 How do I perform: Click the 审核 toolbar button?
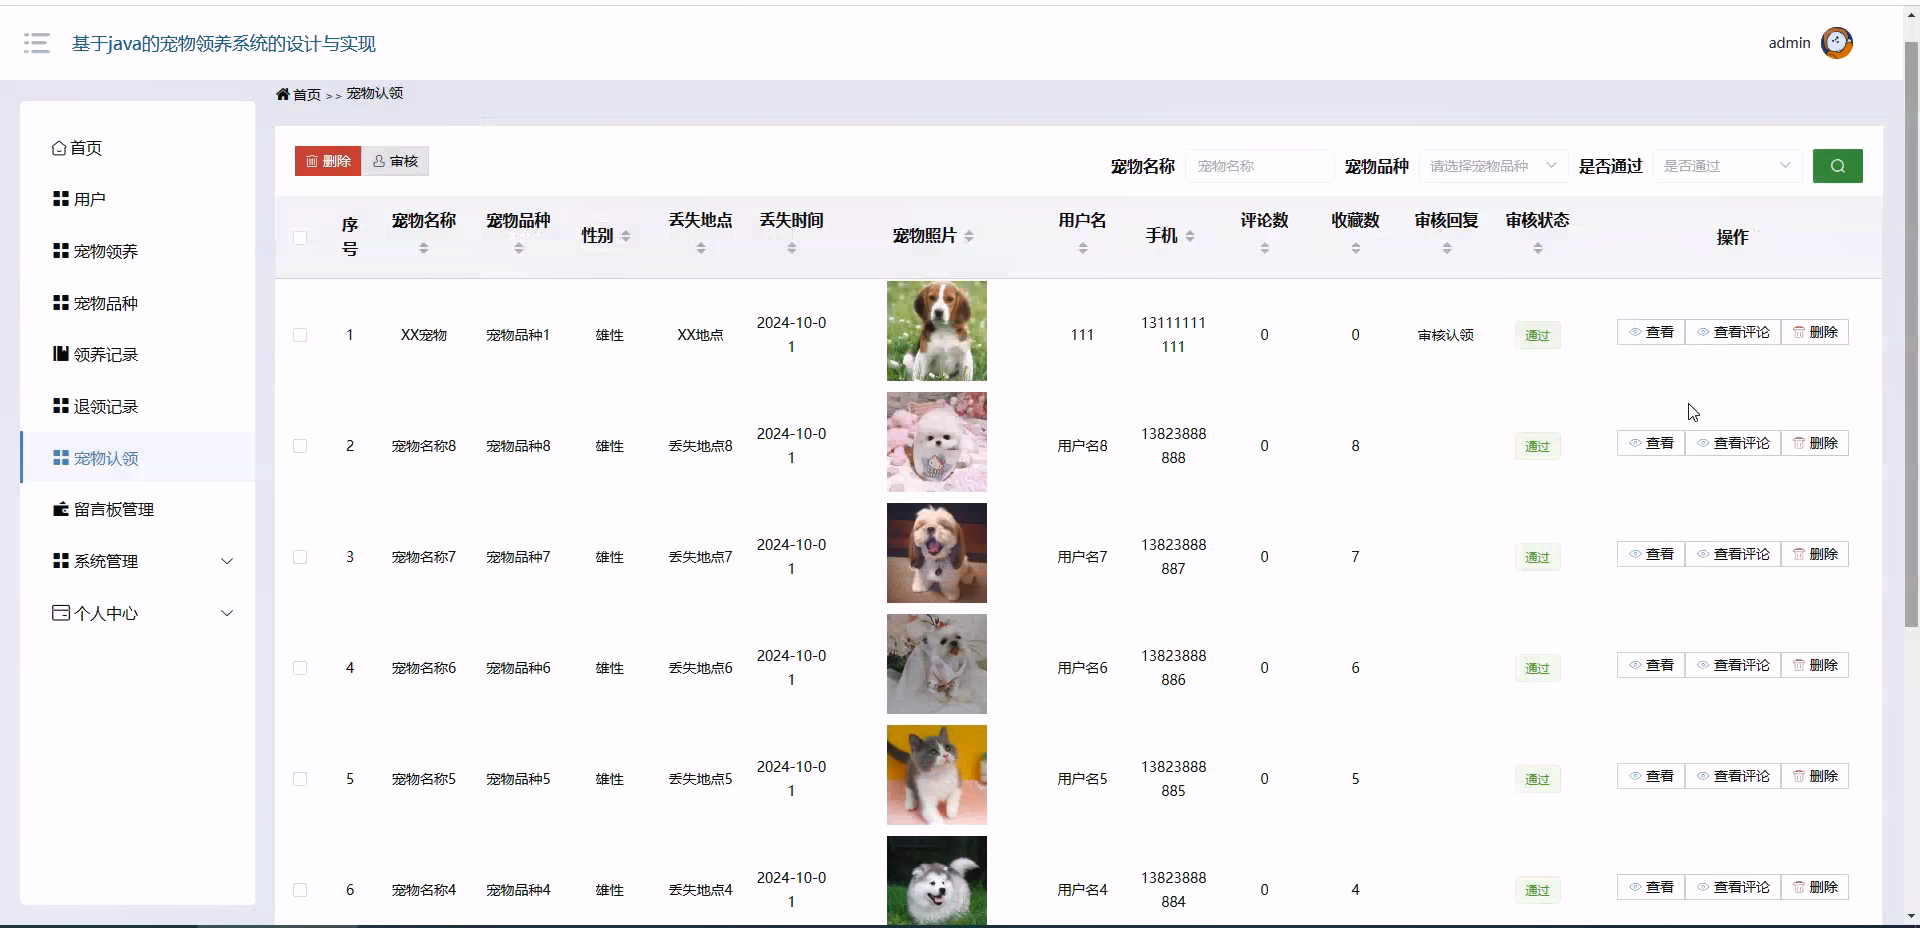[x=395, y=161]
